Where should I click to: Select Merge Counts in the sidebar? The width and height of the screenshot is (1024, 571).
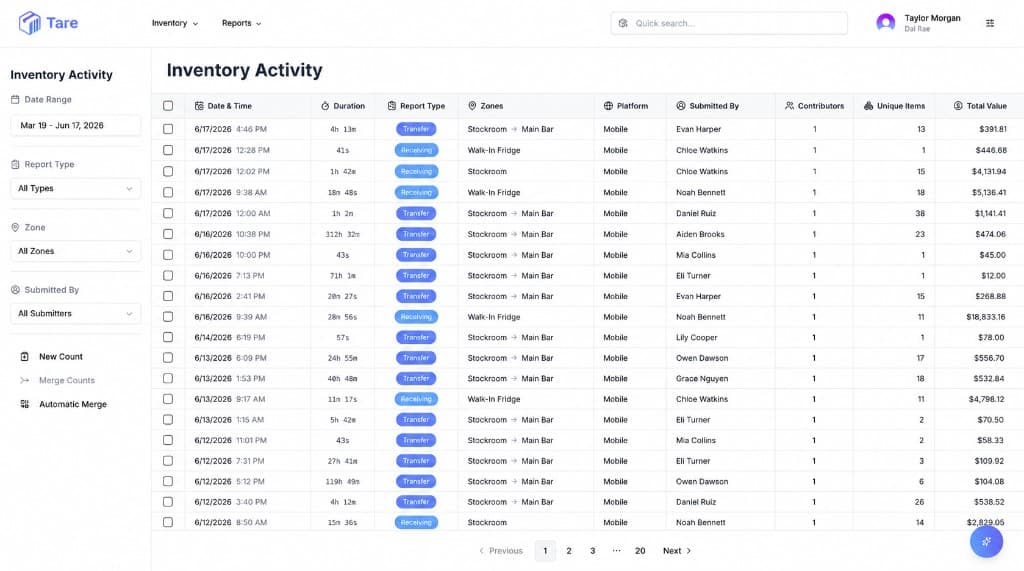(67, 380)
